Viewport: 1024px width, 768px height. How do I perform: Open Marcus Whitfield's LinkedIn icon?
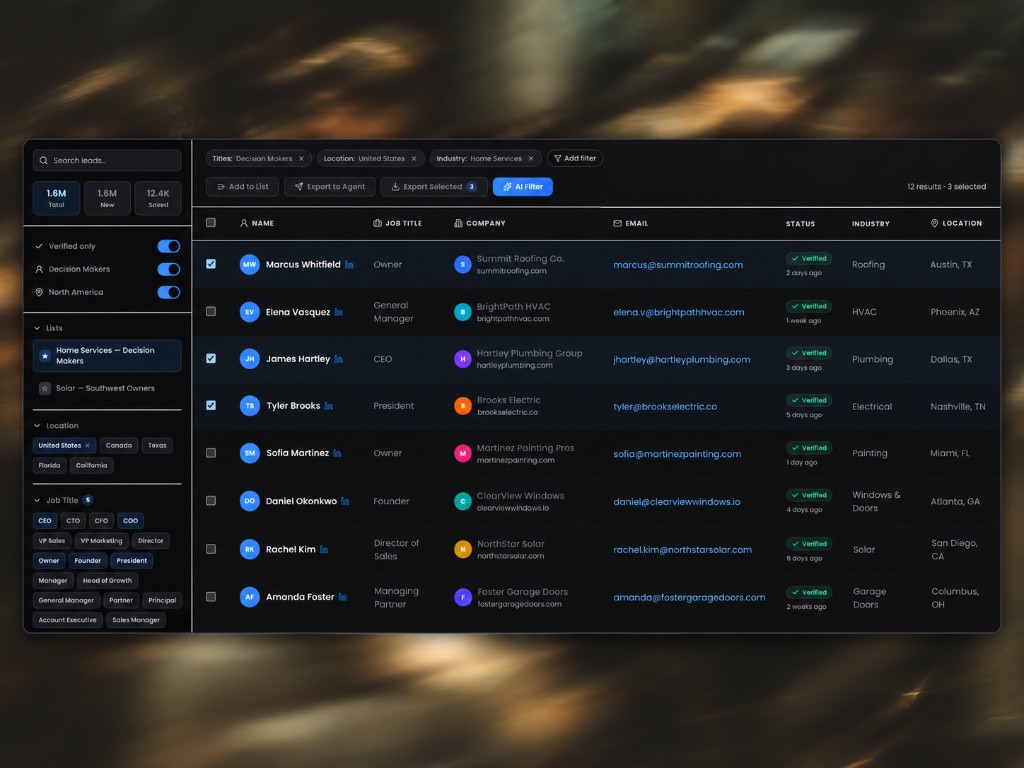[349, 264]
